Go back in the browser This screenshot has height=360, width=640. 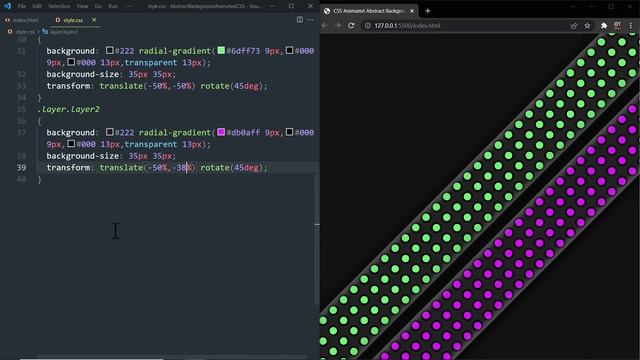(324, 25)
